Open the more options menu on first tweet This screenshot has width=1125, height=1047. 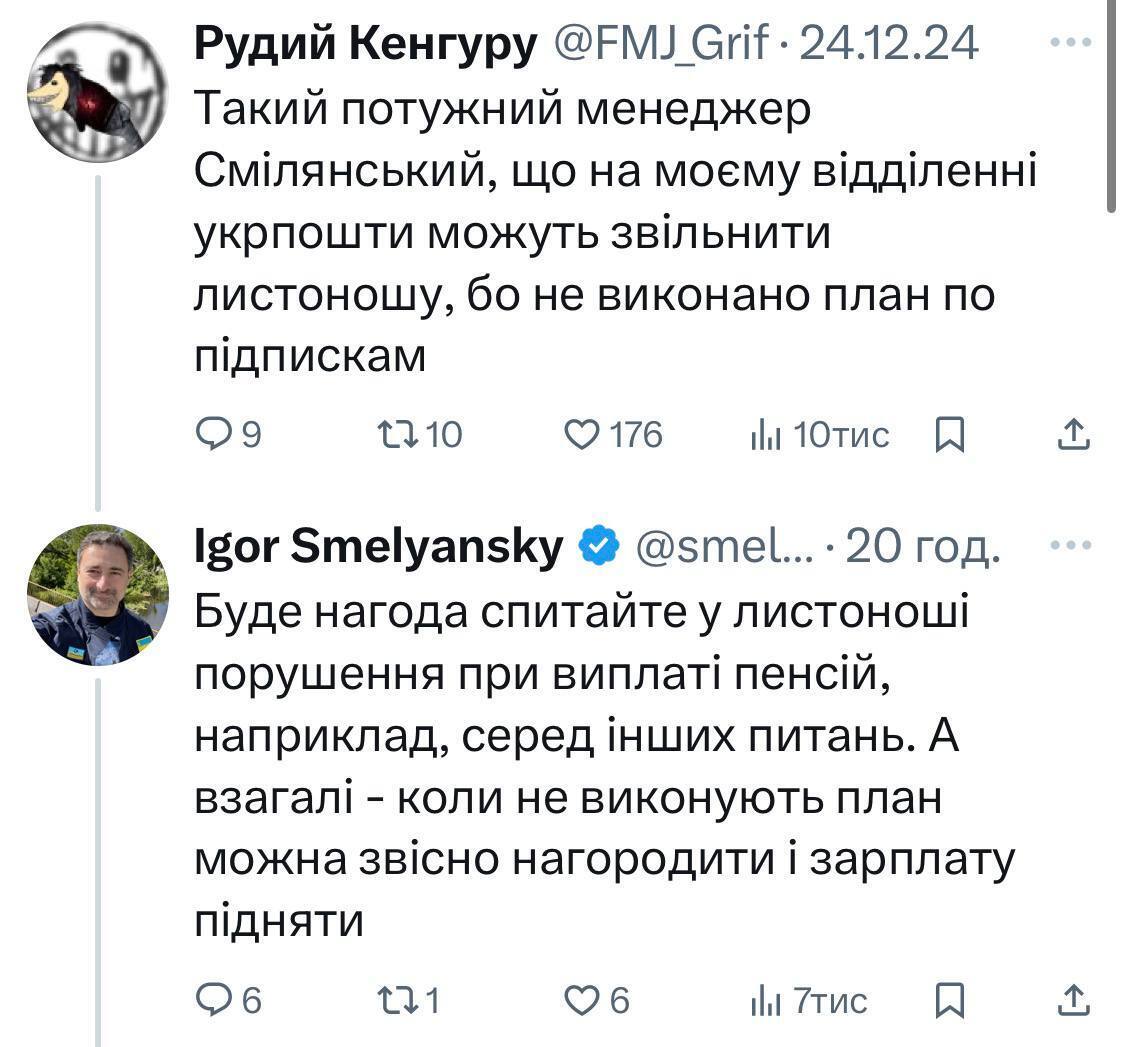tap(1073, 42)
